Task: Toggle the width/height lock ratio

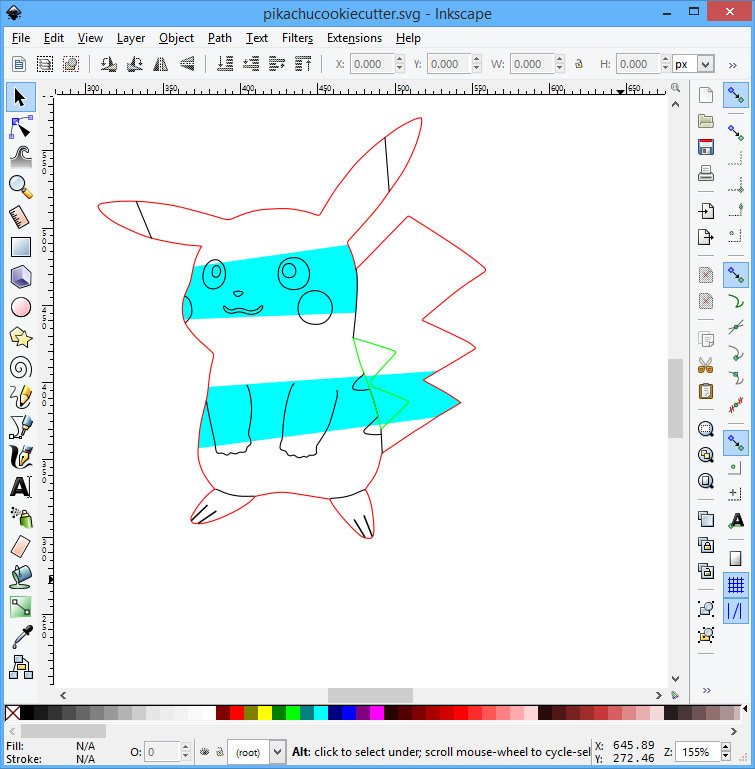Action: [579, 64]
